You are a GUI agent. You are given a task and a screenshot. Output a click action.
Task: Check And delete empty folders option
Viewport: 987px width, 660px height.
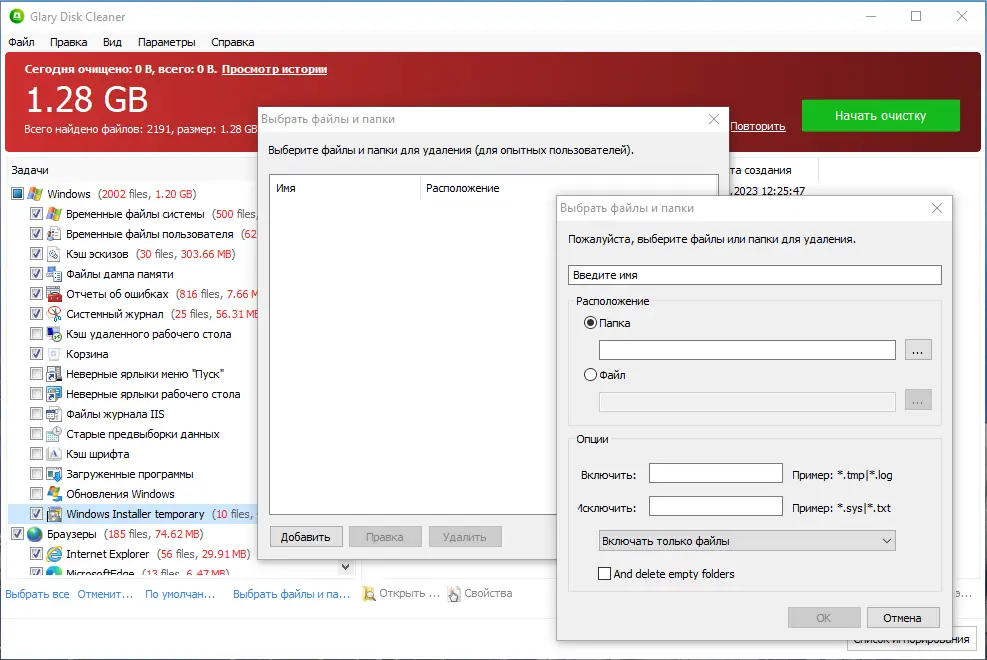click(x=604, y=574)
